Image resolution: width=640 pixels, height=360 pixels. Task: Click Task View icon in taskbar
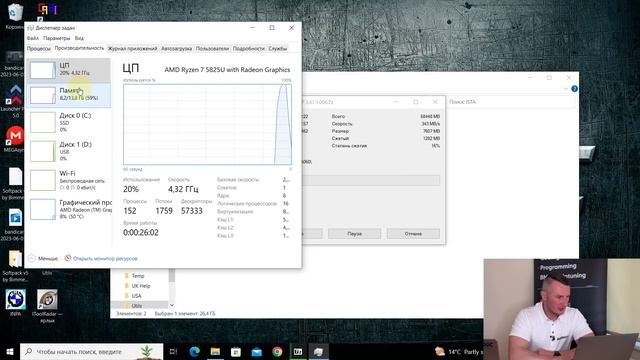[173, 351]
